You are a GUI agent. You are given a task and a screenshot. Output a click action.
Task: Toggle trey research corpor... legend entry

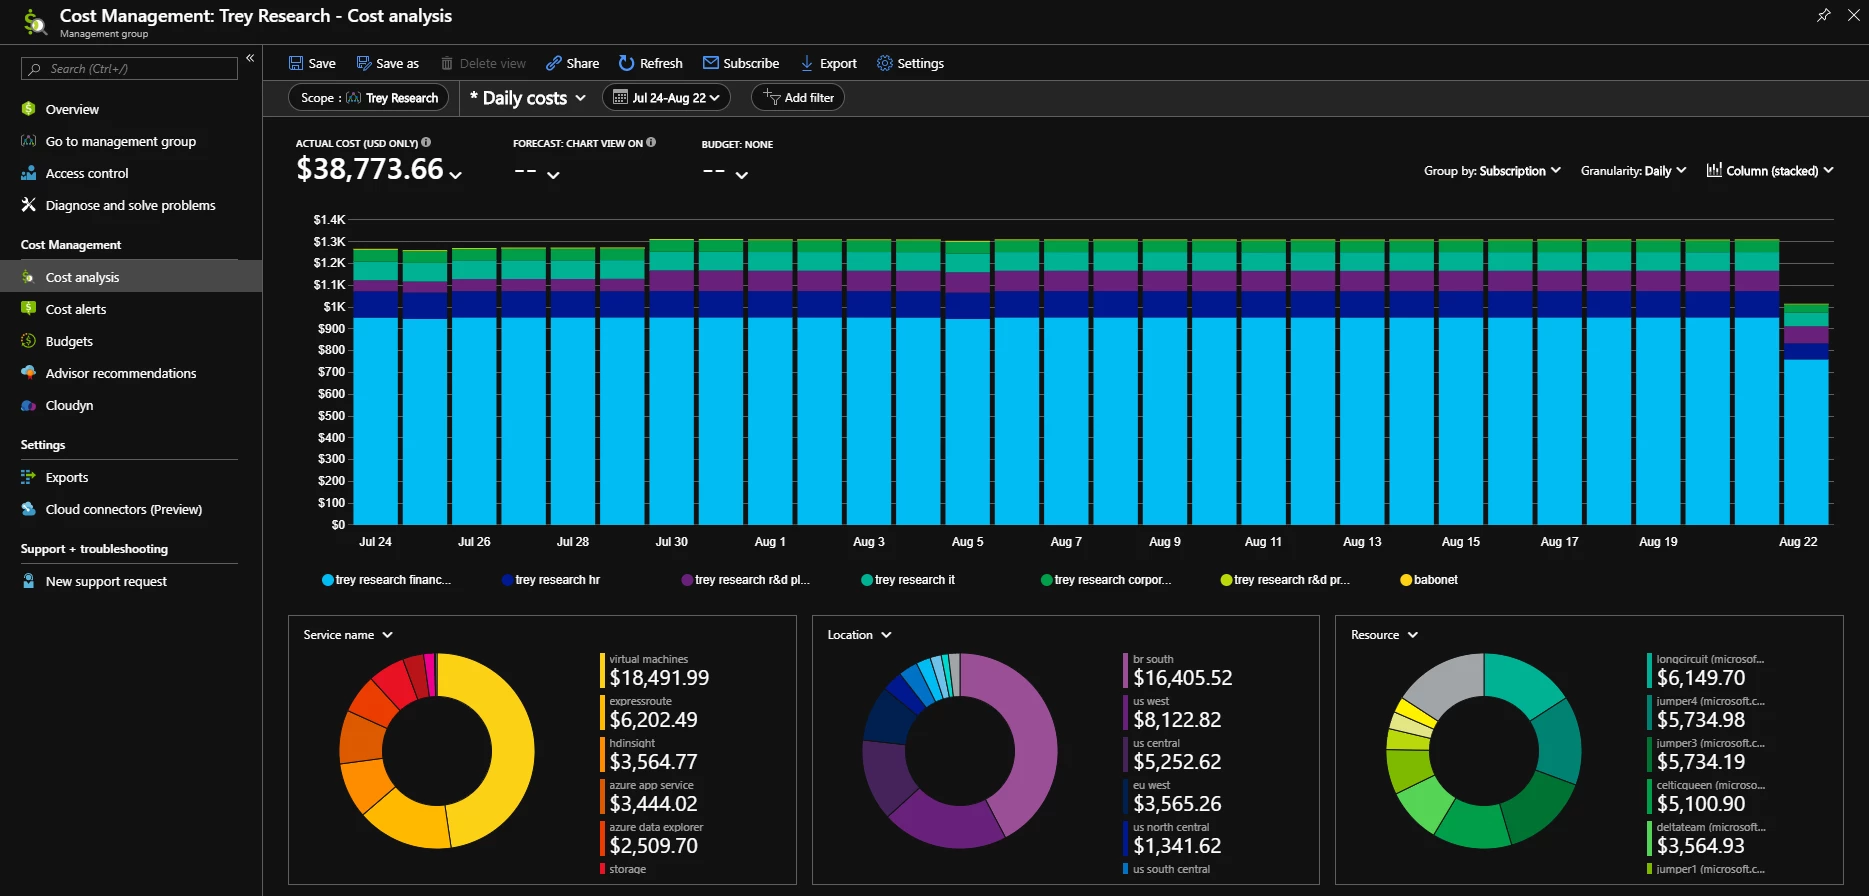[1106, 580]
